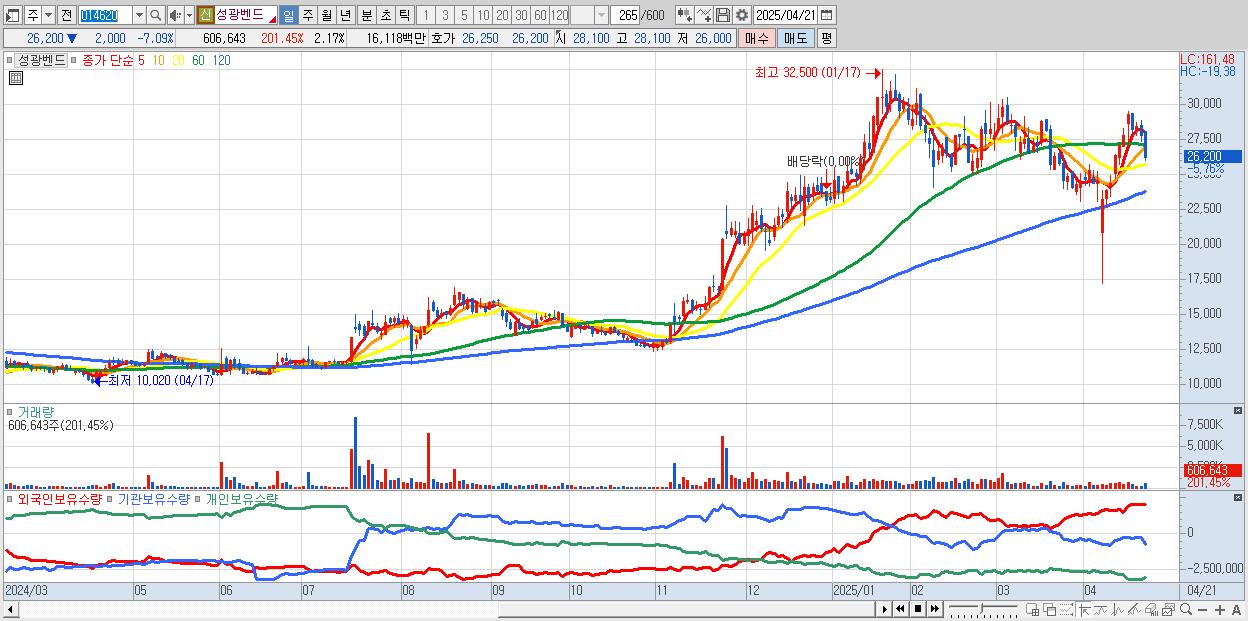The width and height of the screenshot is (1248, 621).
Task: Select the 1 interval tab
Action: coord(426,15)
